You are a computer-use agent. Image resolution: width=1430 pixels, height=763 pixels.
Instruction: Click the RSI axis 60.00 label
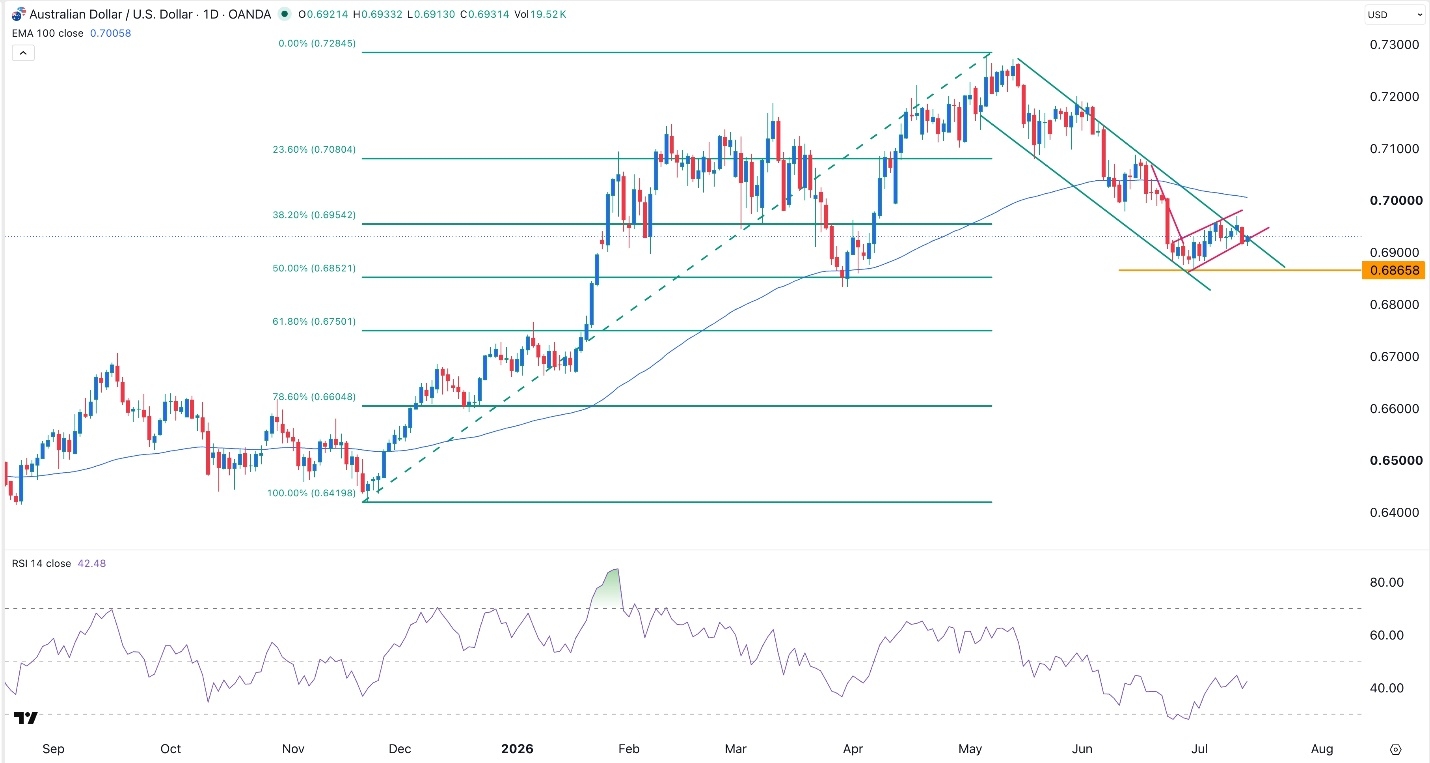1387,635
